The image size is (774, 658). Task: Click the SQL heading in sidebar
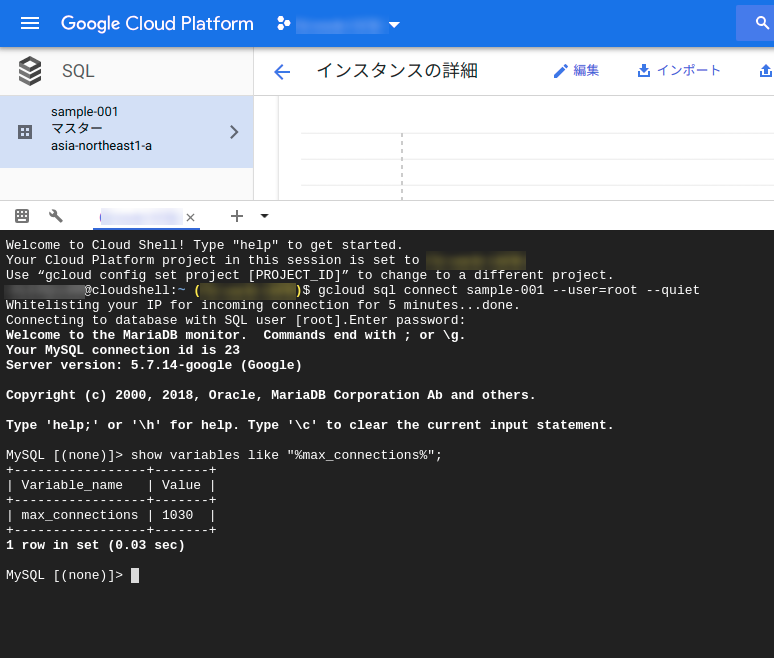[x=78, y=71]
